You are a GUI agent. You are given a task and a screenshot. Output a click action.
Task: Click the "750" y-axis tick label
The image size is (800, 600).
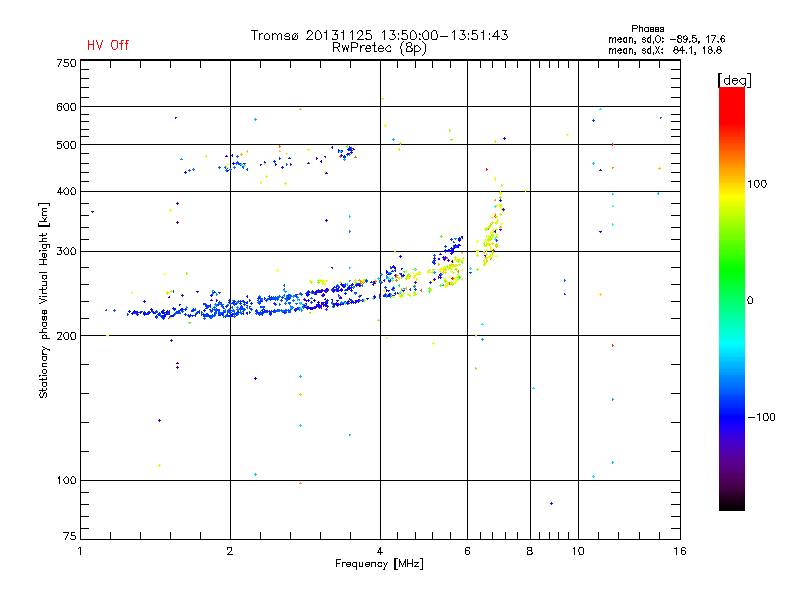[x=66, y=63]
